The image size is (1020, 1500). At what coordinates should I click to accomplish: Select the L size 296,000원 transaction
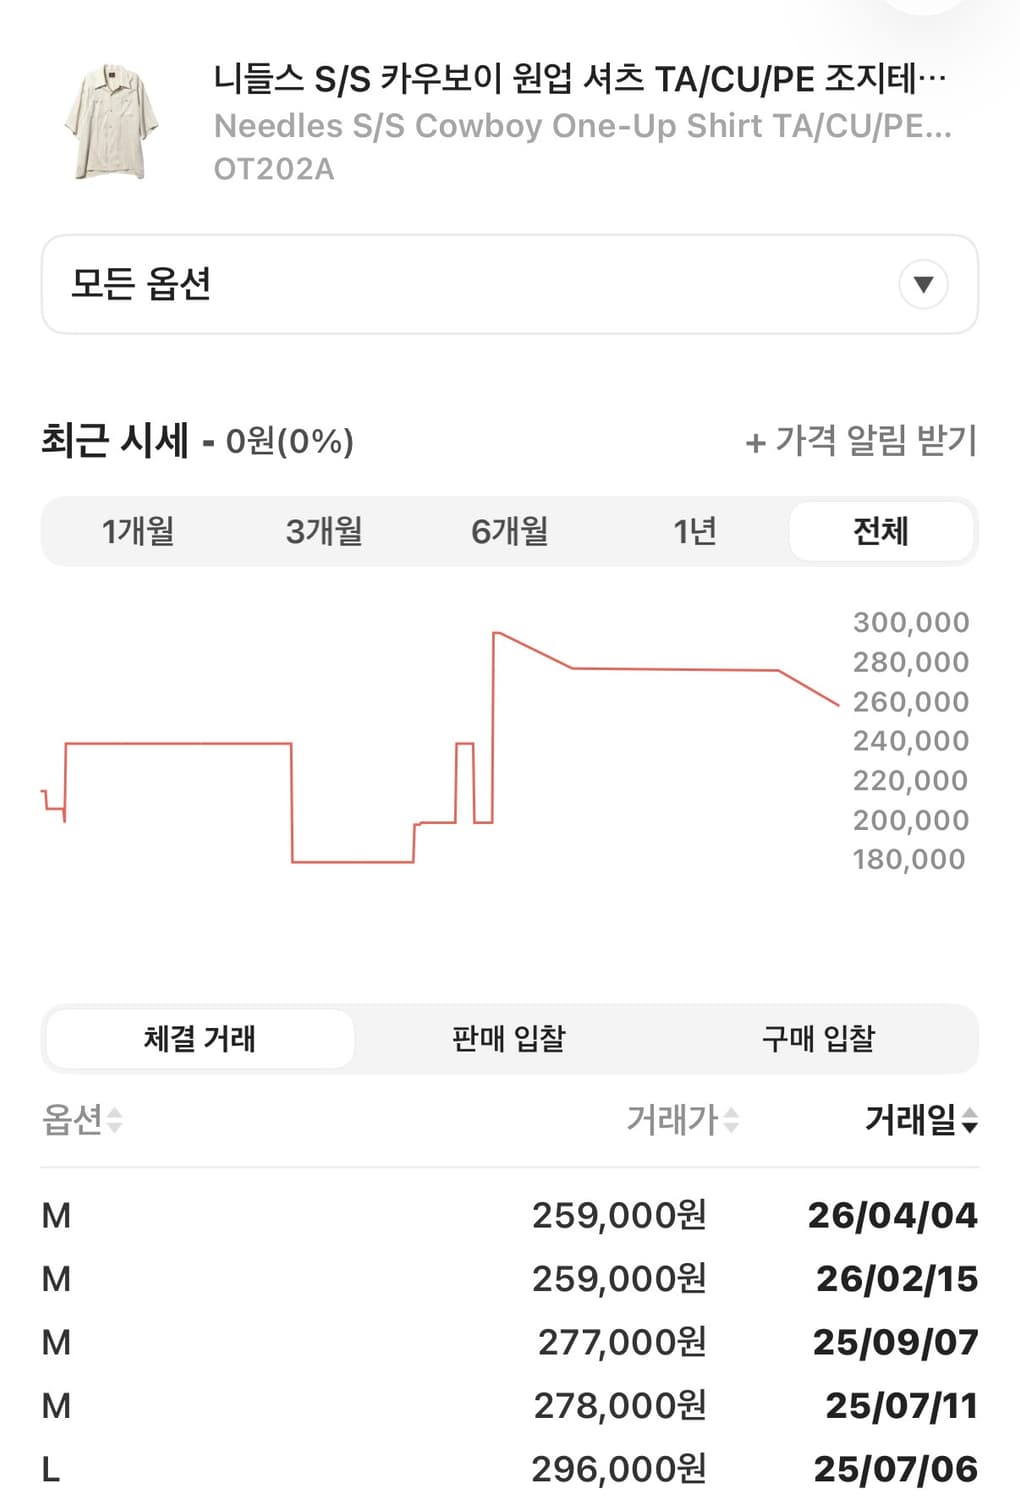coord(509,1469)
